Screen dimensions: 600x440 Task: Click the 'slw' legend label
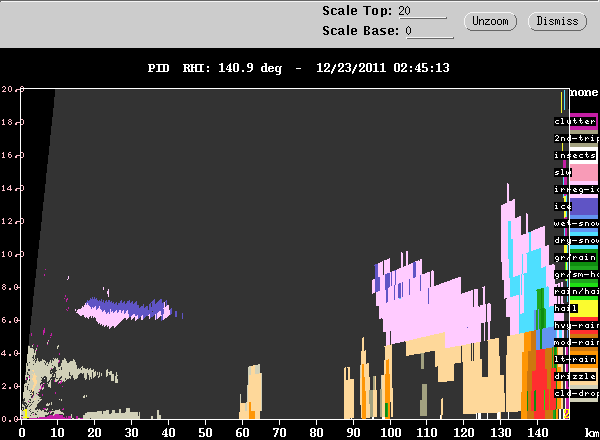pos(563,172)
